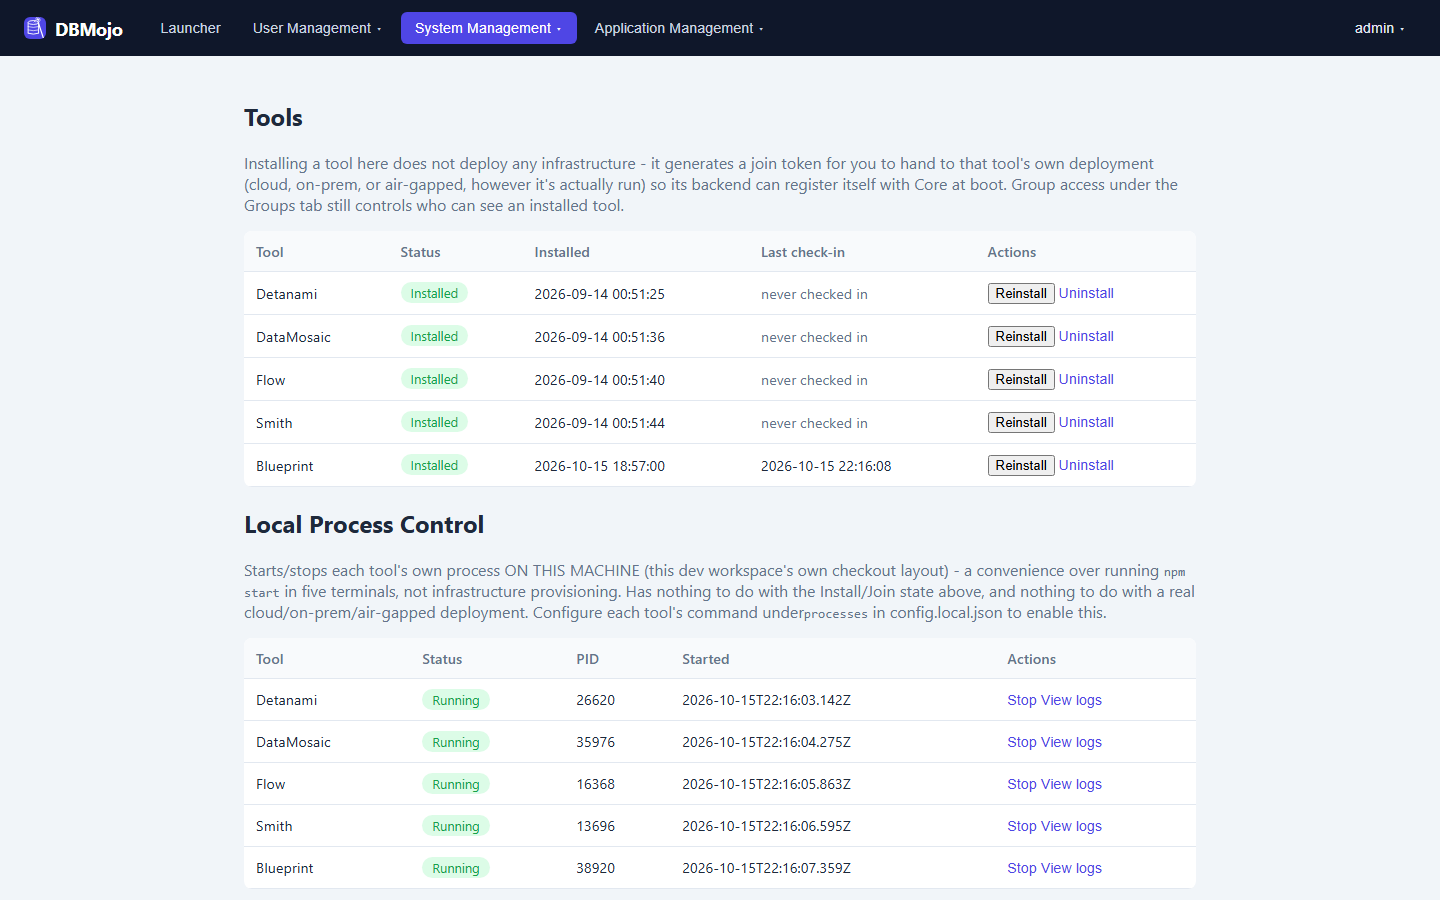Click the Last check-in column header
This screenshot has height=900, width=1440.
(803, 252)
